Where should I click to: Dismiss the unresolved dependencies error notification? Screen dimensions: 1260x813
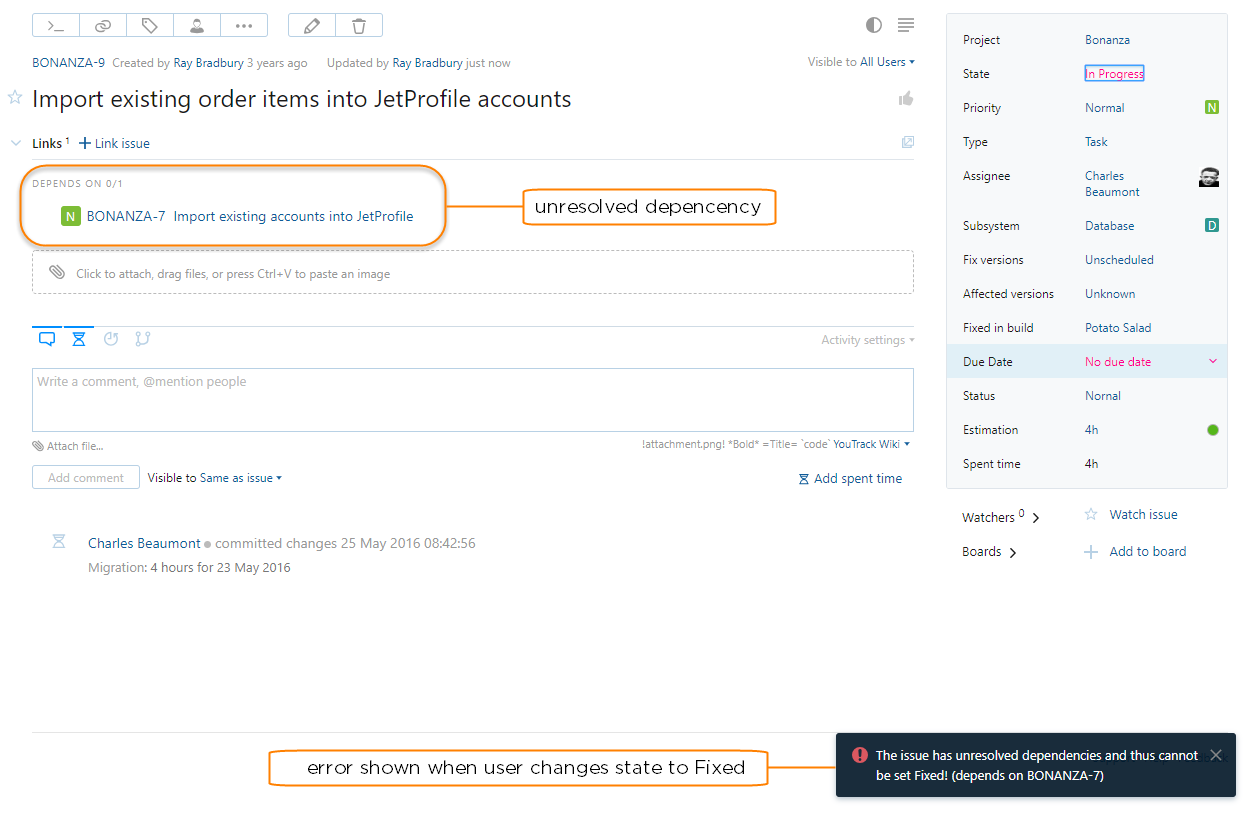click(x=1215, y=756)
